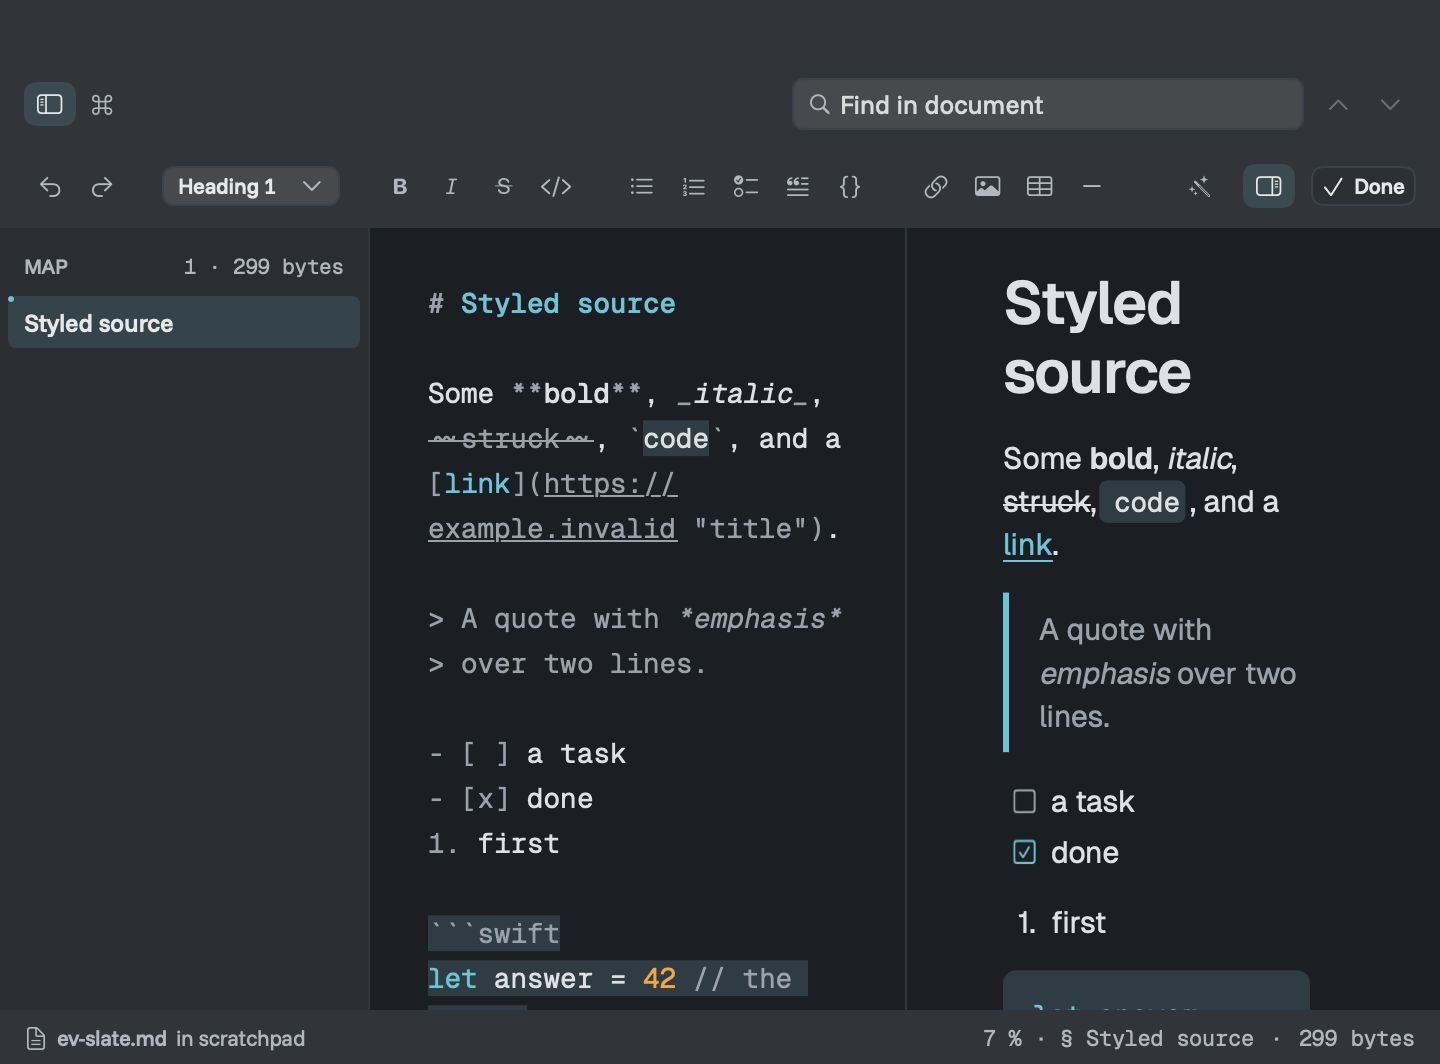Check the 'a task' checkbox in preview
Viewport: 1440px width, 1064px height.
(x=1024, y=801)
